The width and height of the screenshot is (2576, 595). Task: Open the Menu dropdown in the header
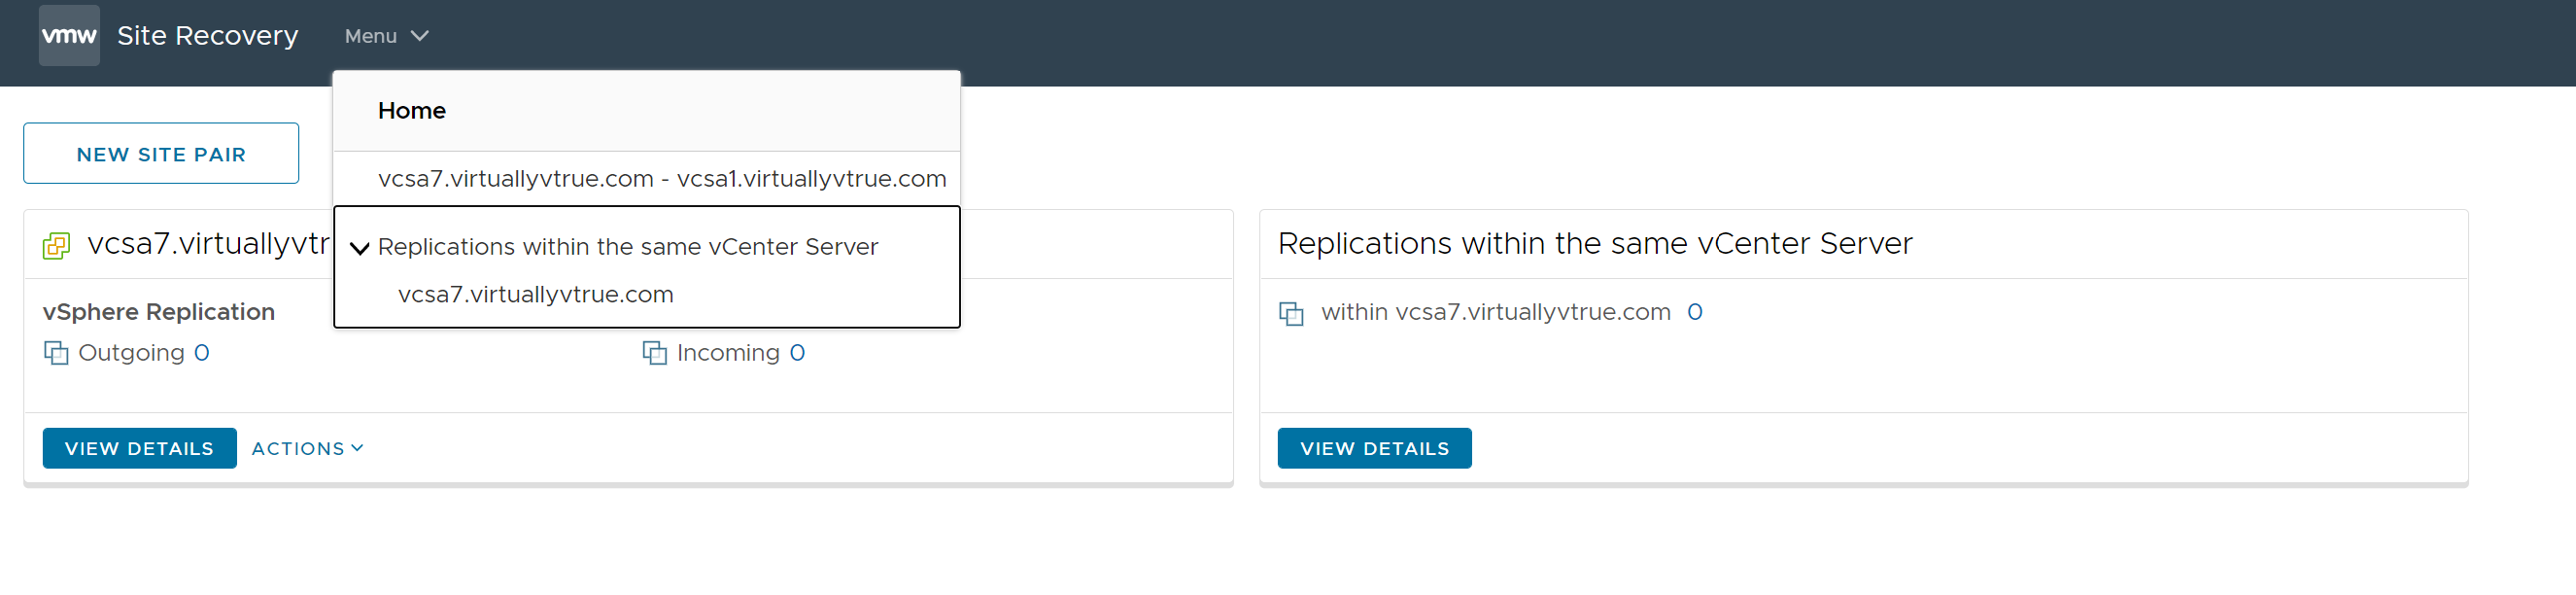coord(385,35)
